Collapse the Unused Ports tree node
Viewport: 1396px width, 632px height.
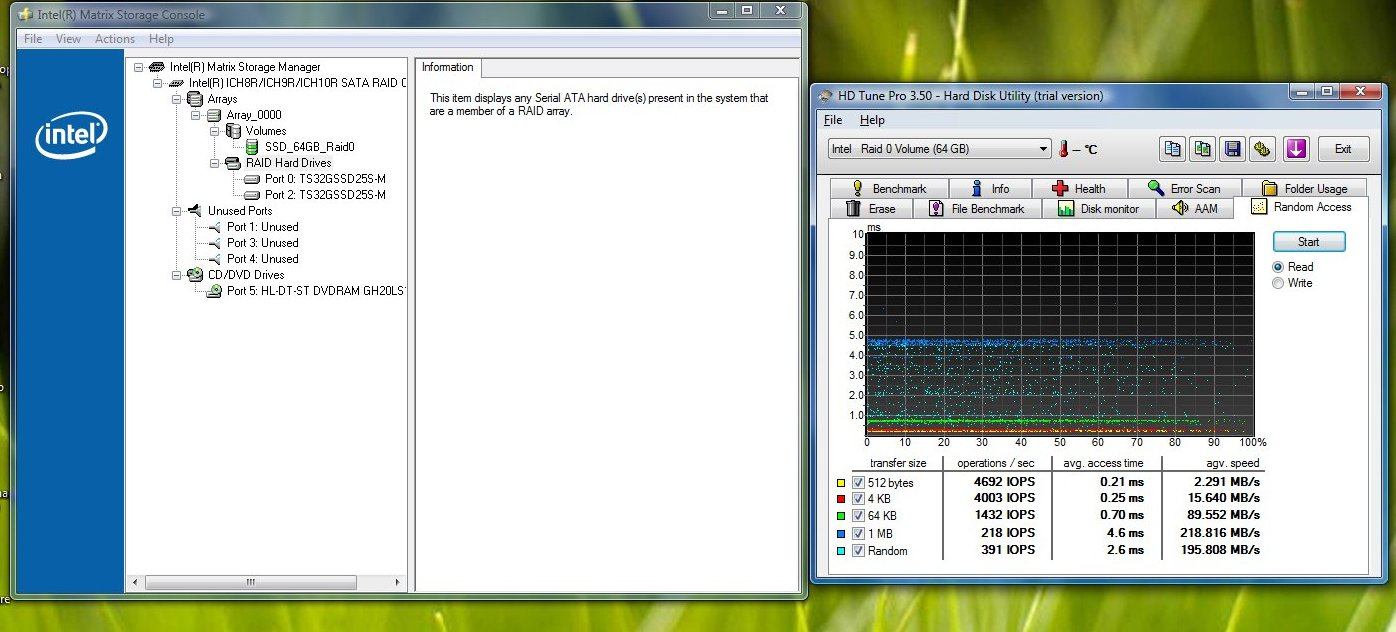point(177,211)
